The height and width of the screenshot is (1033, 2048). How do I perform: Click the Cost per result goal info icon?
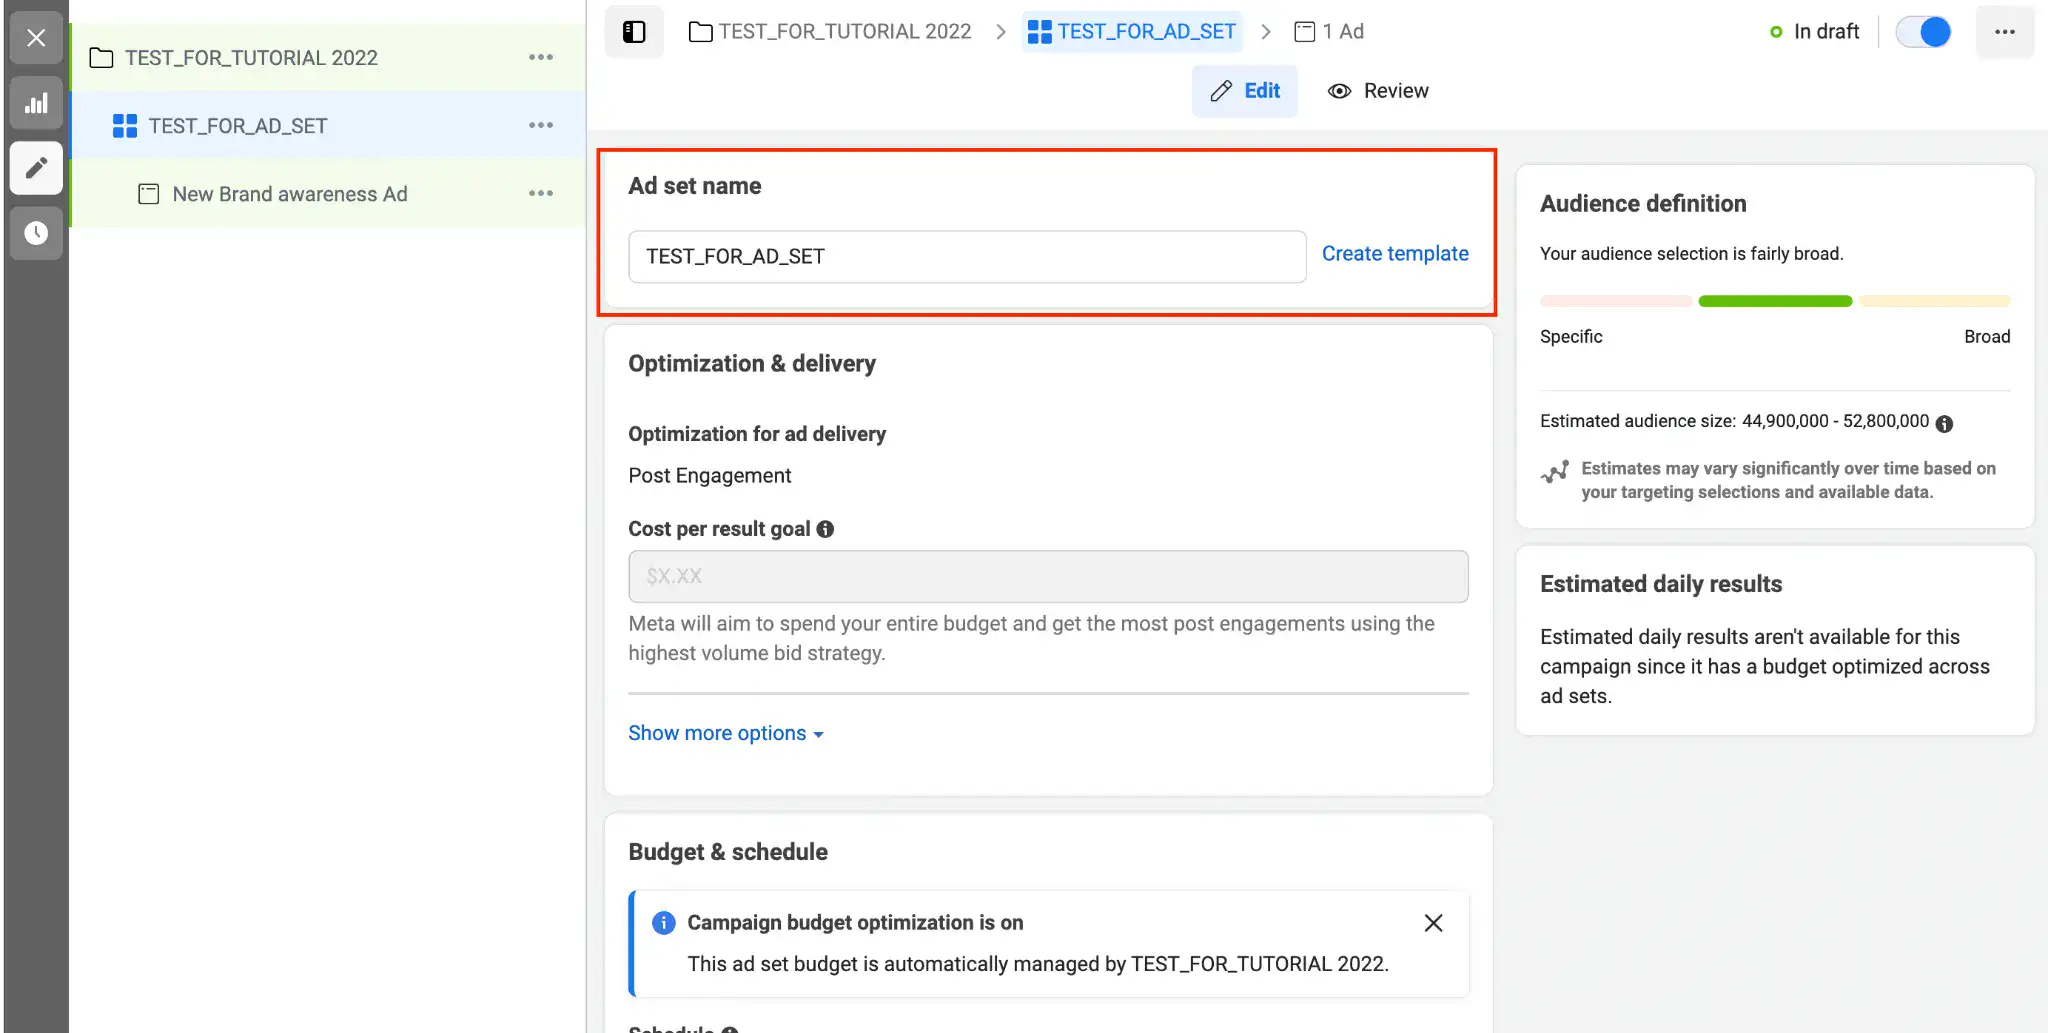tap(825, 529)
